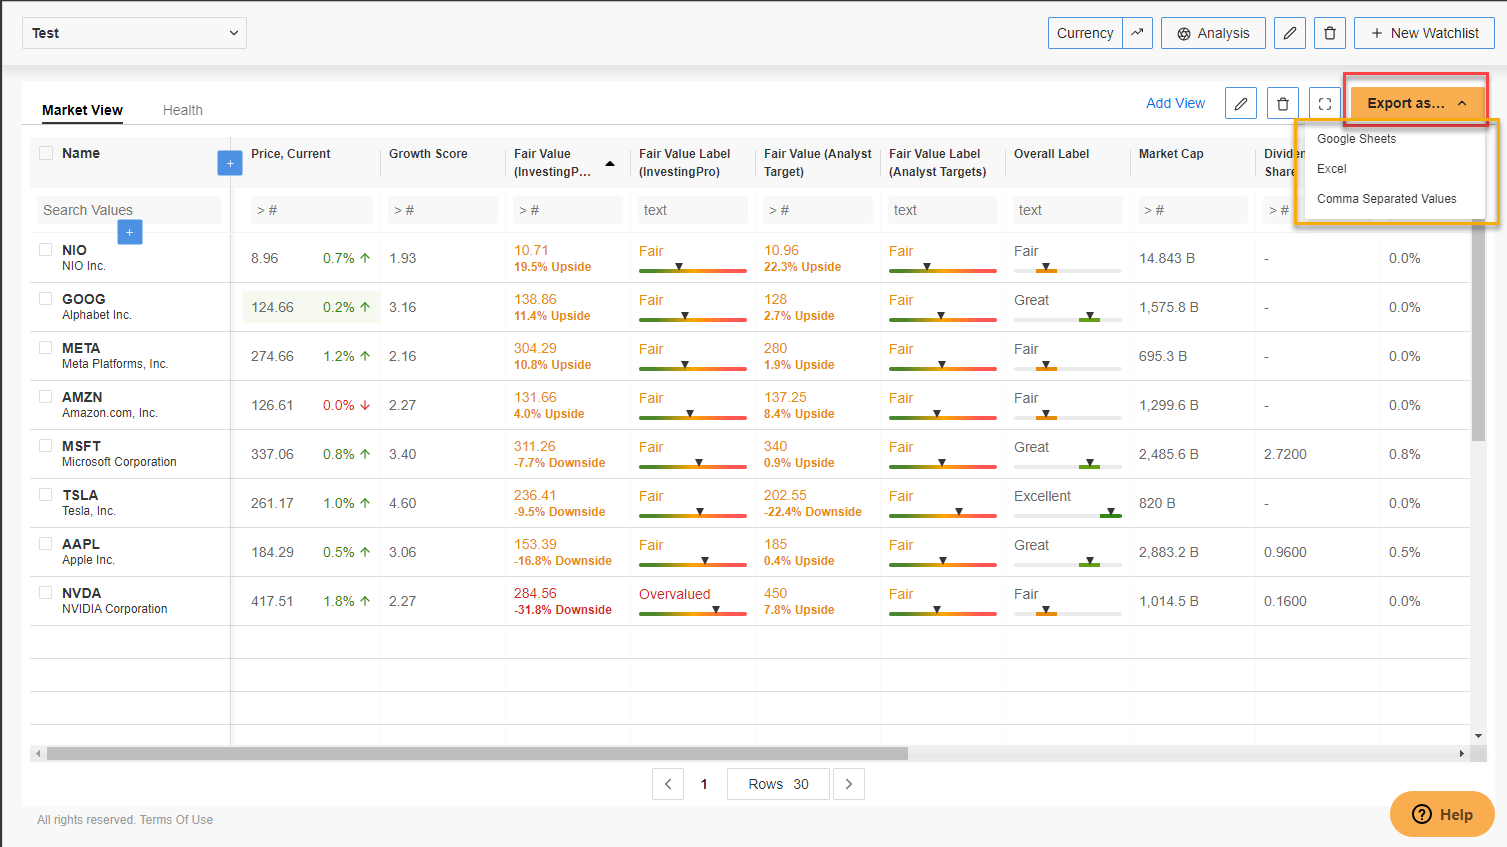Click the chart trend icon beside Currency
The width and height of the screenshot is (1507, 847).
pyautogui.click(x=1137, y=33)
